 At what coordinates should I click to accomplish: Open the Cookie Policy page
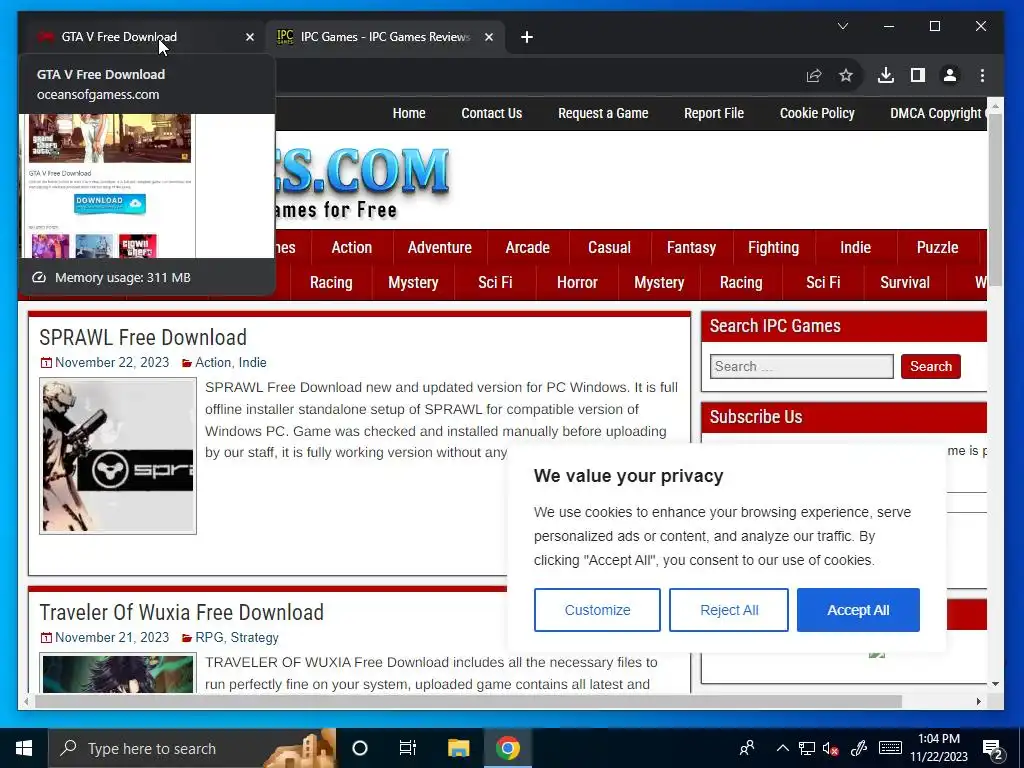pyautogui.click(x=817, y=113)
